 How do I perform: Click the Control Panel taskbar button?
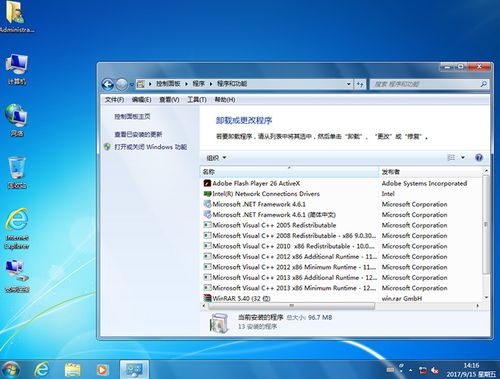click(x=134, y=369)
